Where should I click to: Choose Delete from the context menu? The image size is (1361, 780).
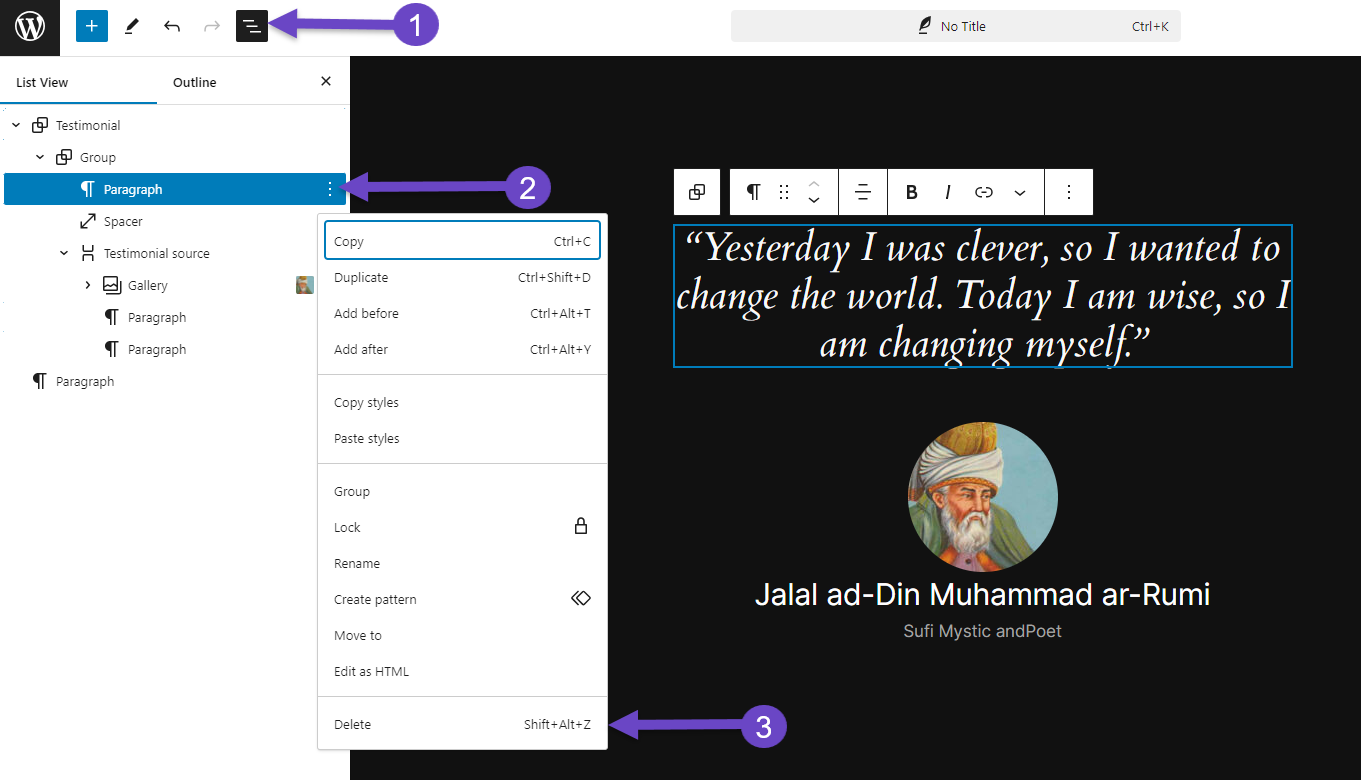point(352,724)
